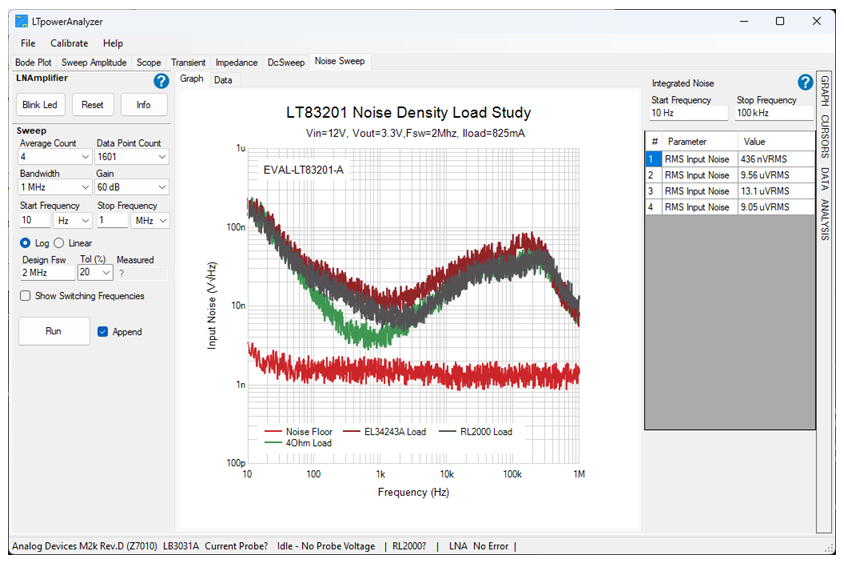Image resolution: width=844 pixels, height=569 pixels.
Task: Open the ANALYSIS vertical side tab
Action: 824,220
